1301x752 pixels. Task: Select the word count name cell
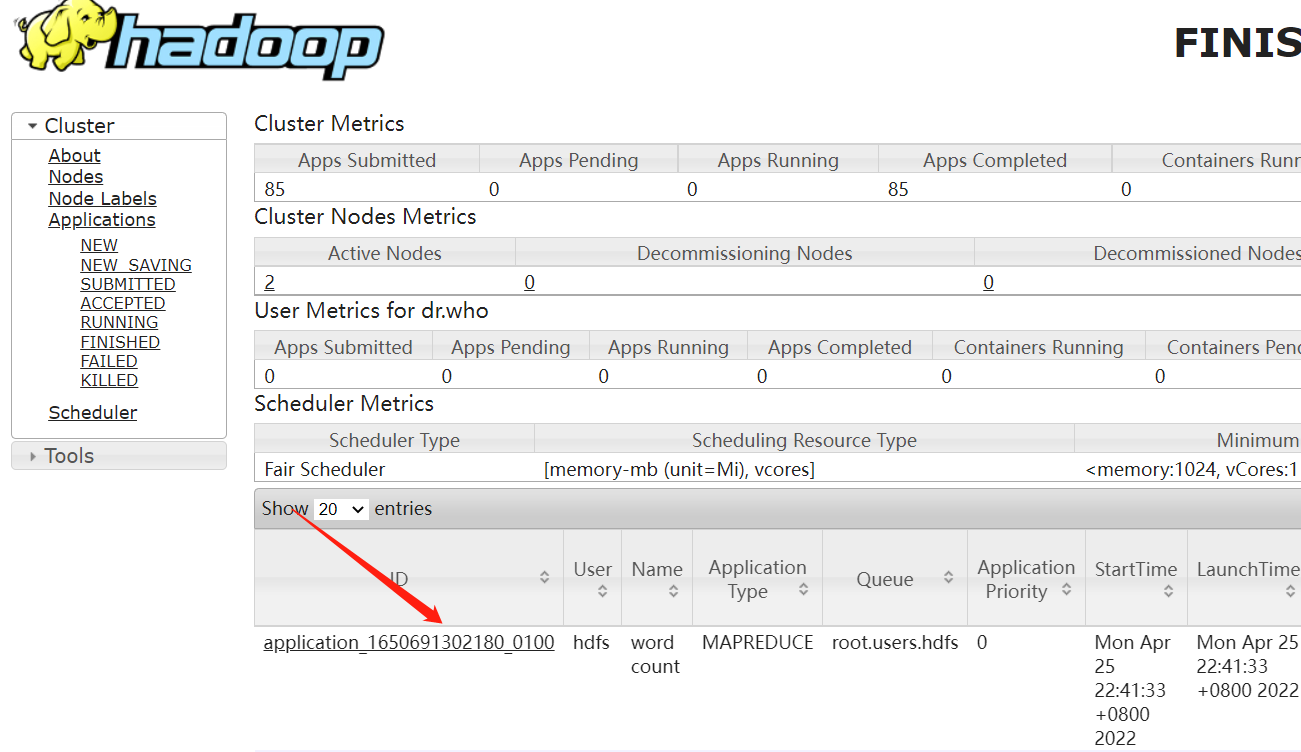[655, 655]
